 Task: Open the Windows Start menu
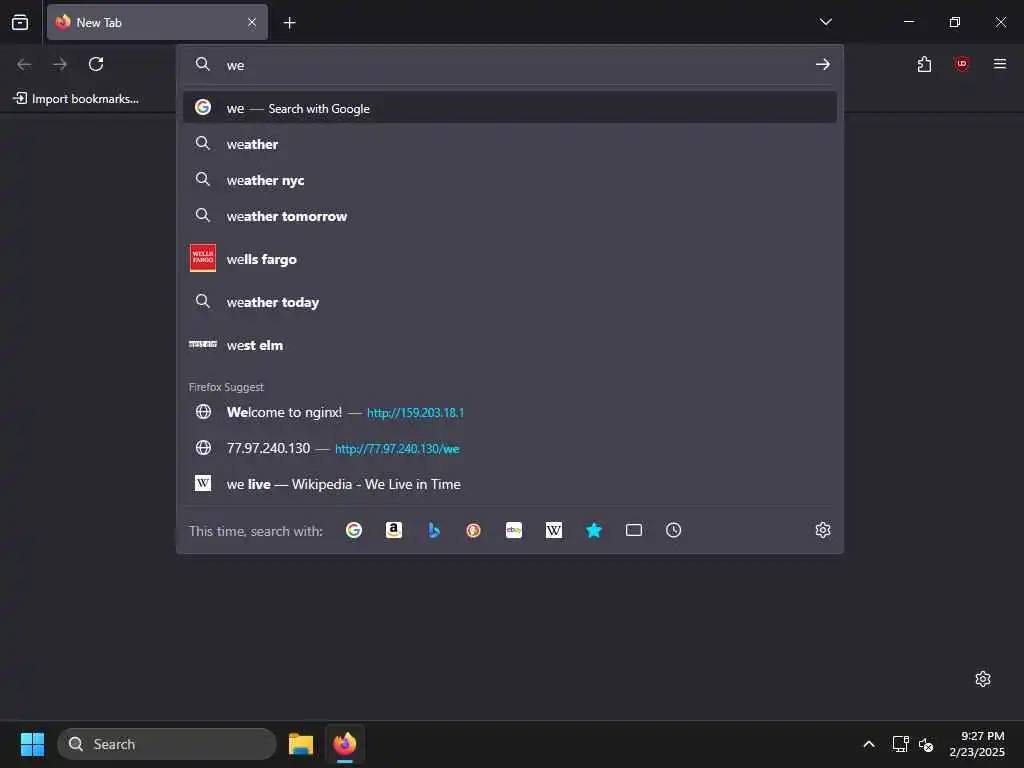tap(32, 744)
